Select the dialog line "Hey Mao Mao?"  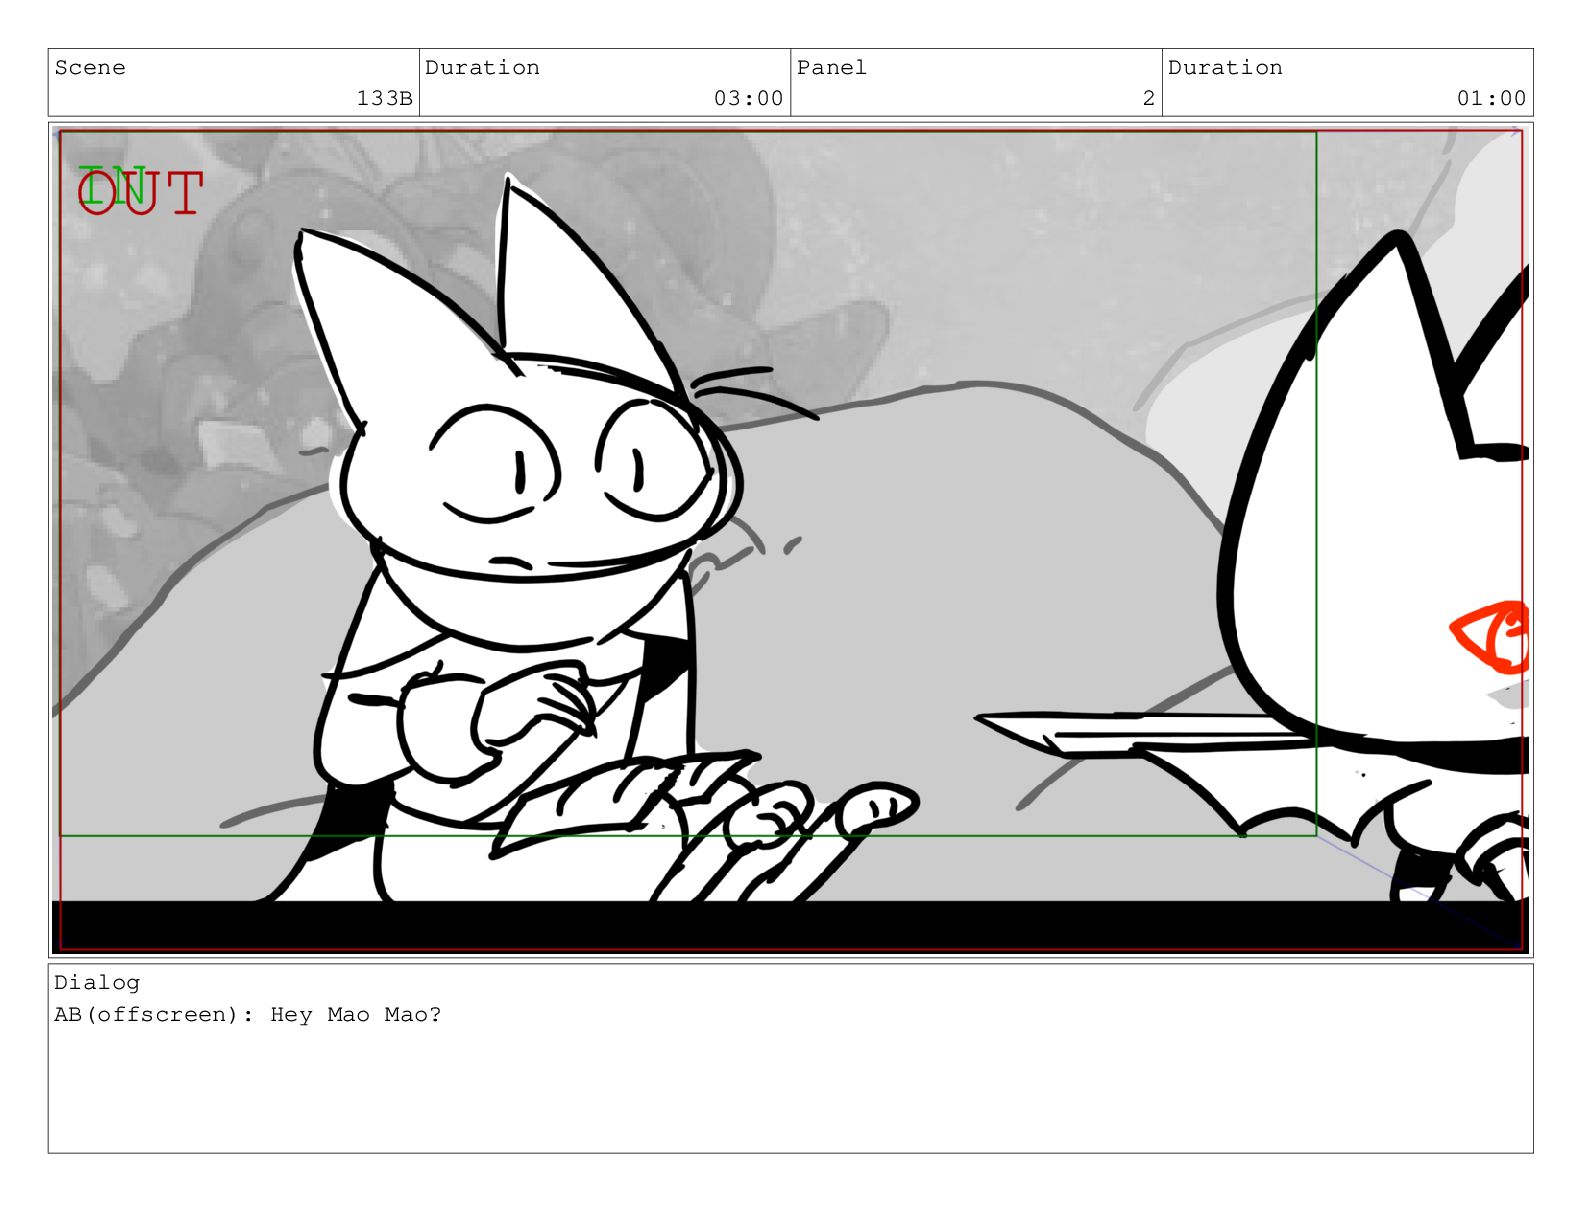click(x=355, y=1014)
